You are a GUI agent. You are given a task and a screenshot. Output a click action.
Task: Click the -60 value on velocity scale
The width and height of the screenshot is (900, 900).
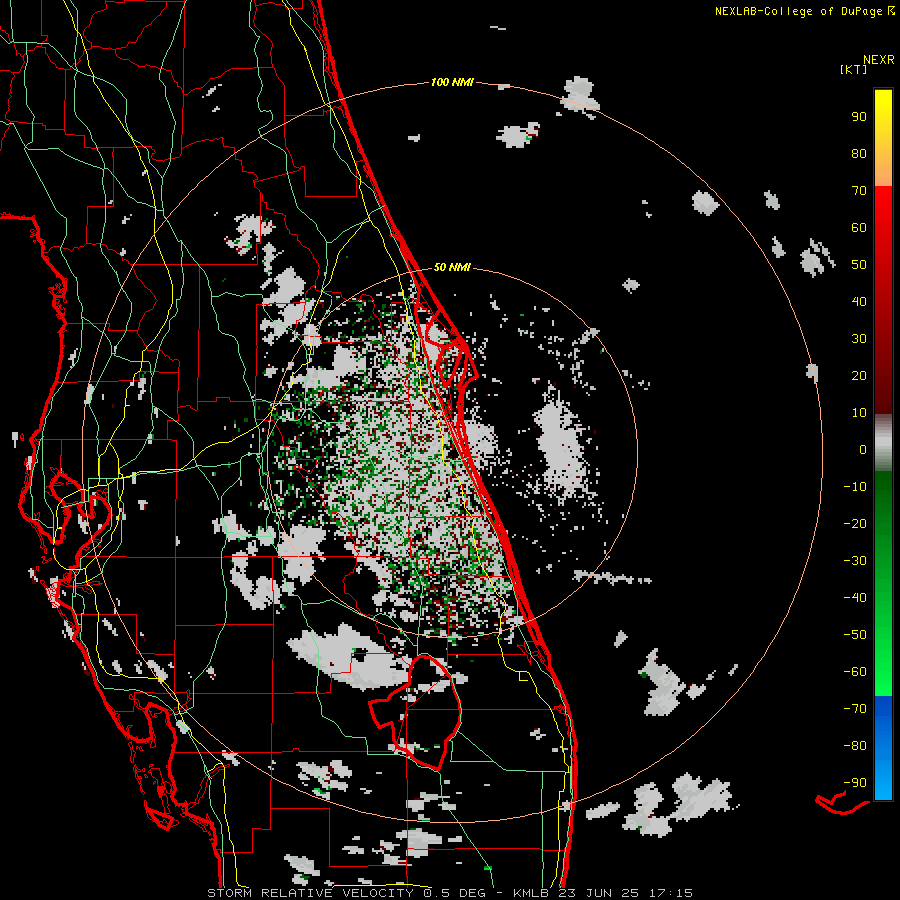tap(855, 672)
